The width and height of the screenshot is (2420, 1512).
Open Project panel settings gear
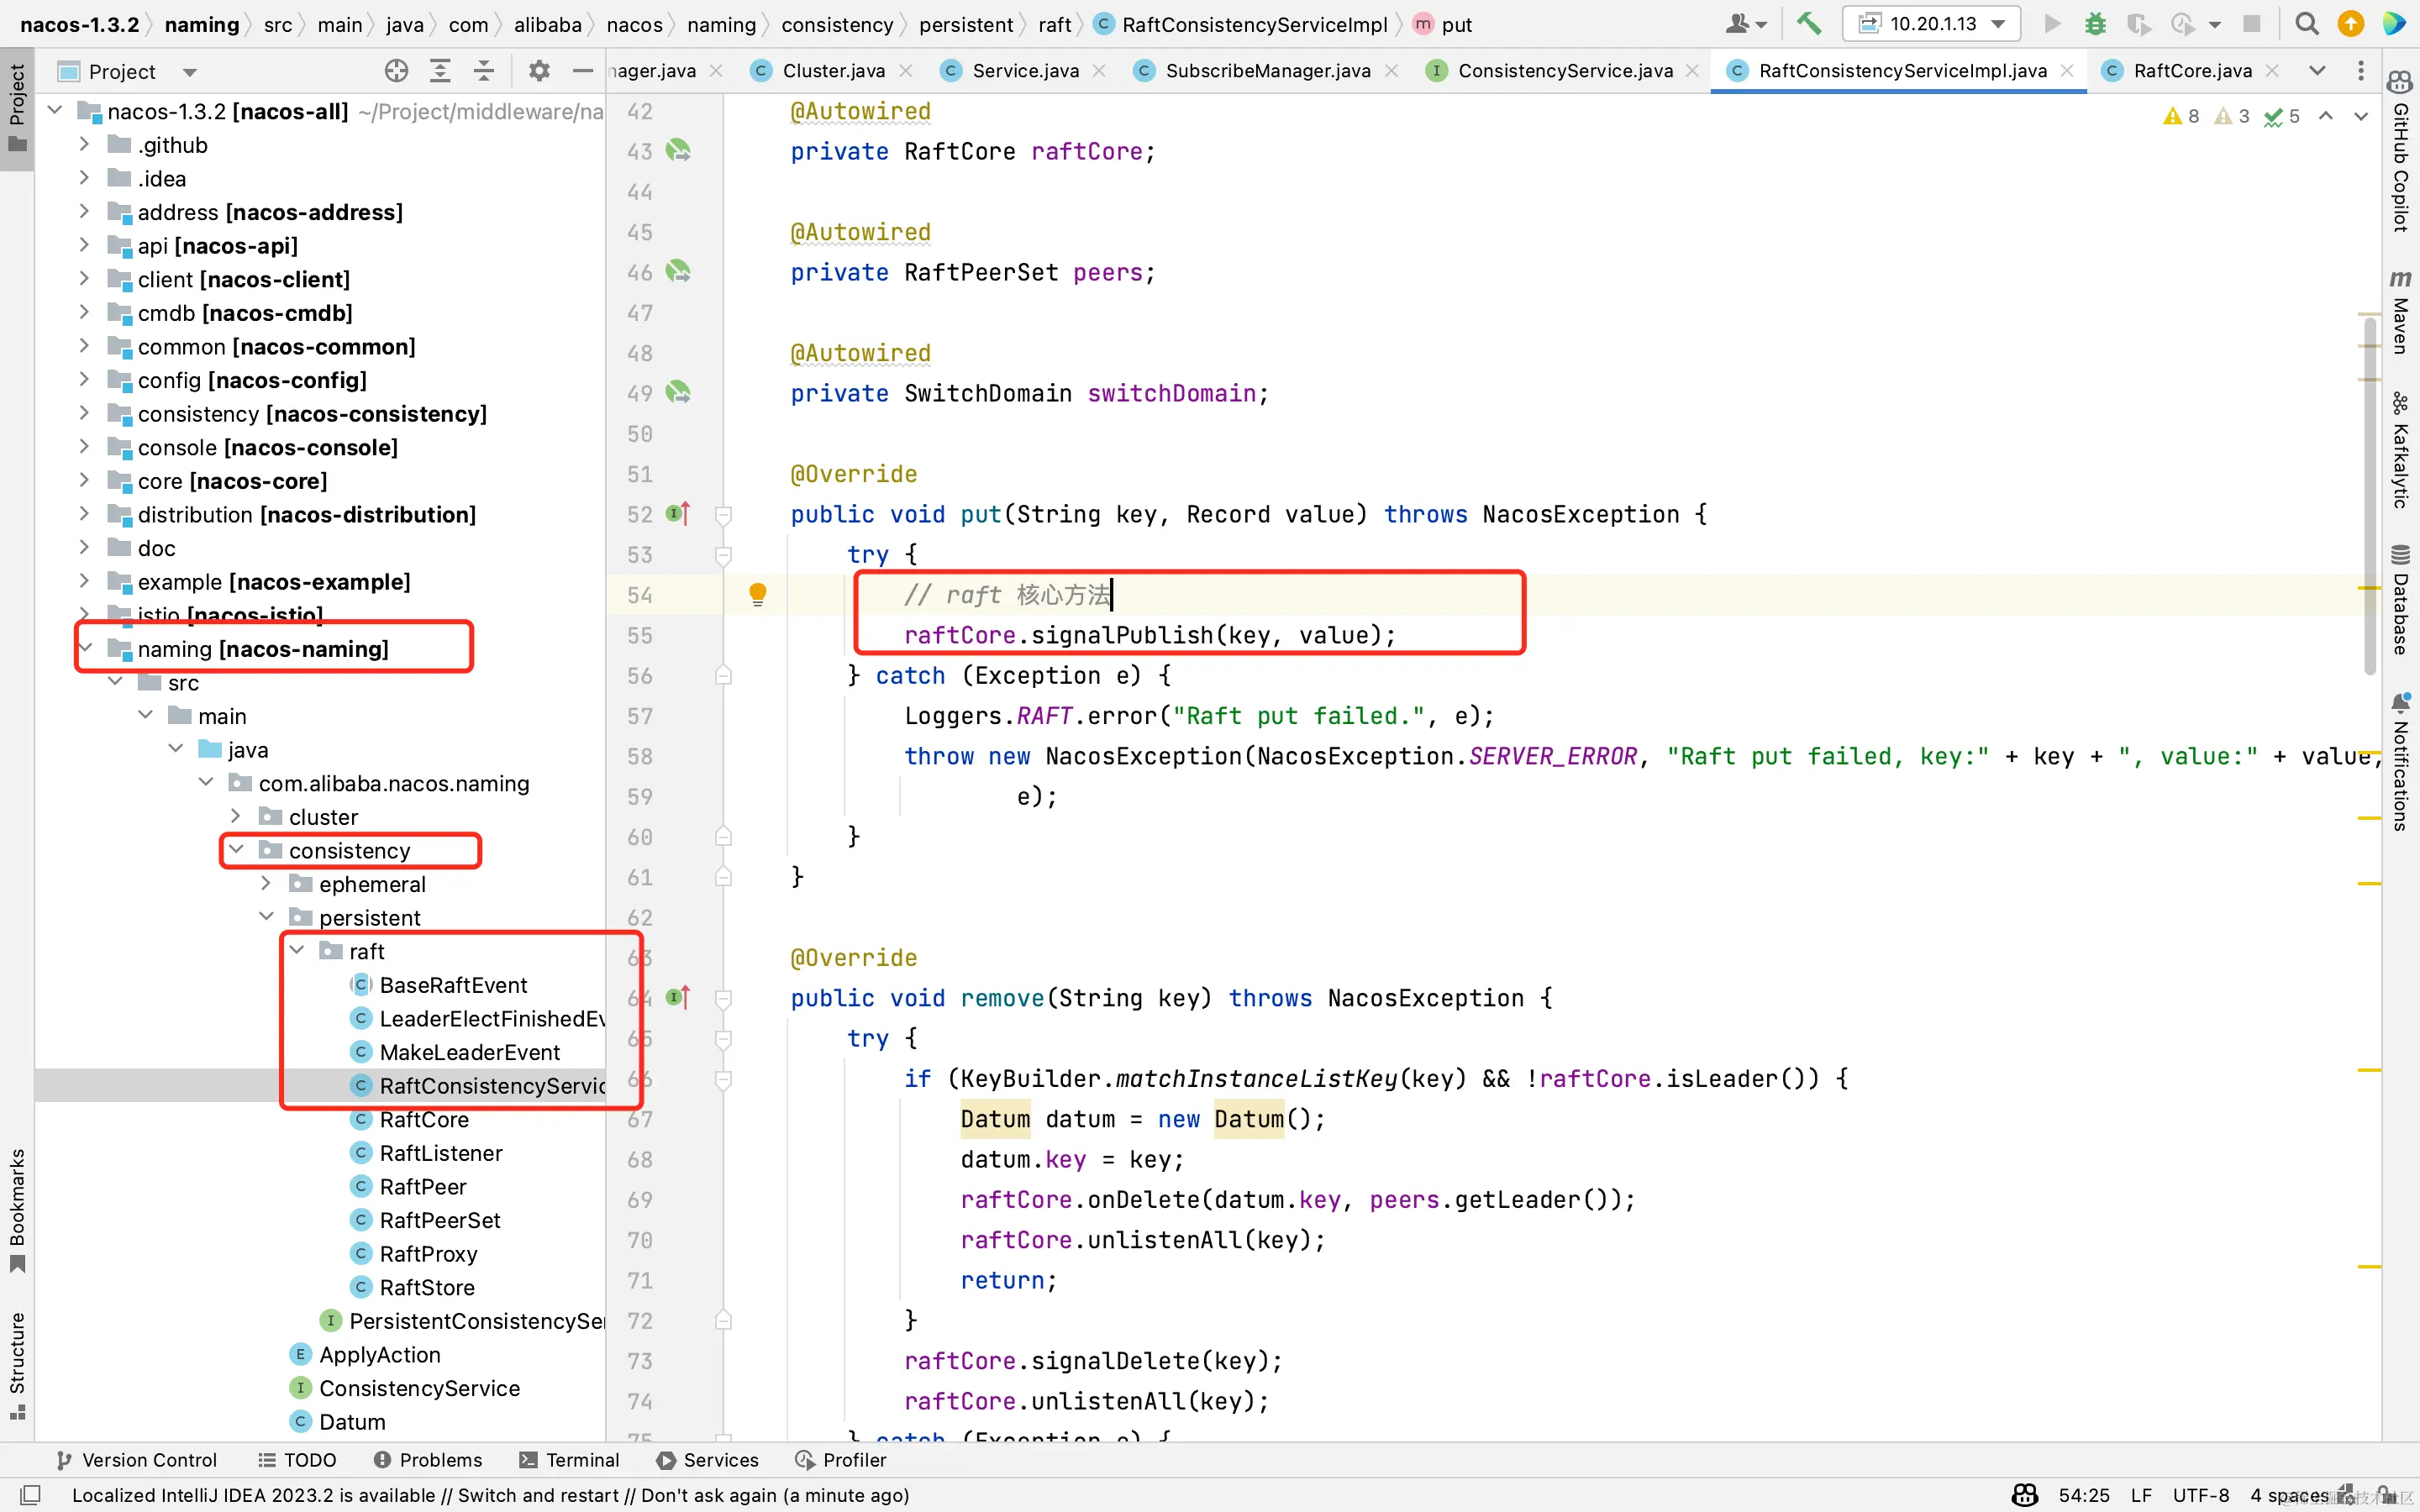[539, 71]
